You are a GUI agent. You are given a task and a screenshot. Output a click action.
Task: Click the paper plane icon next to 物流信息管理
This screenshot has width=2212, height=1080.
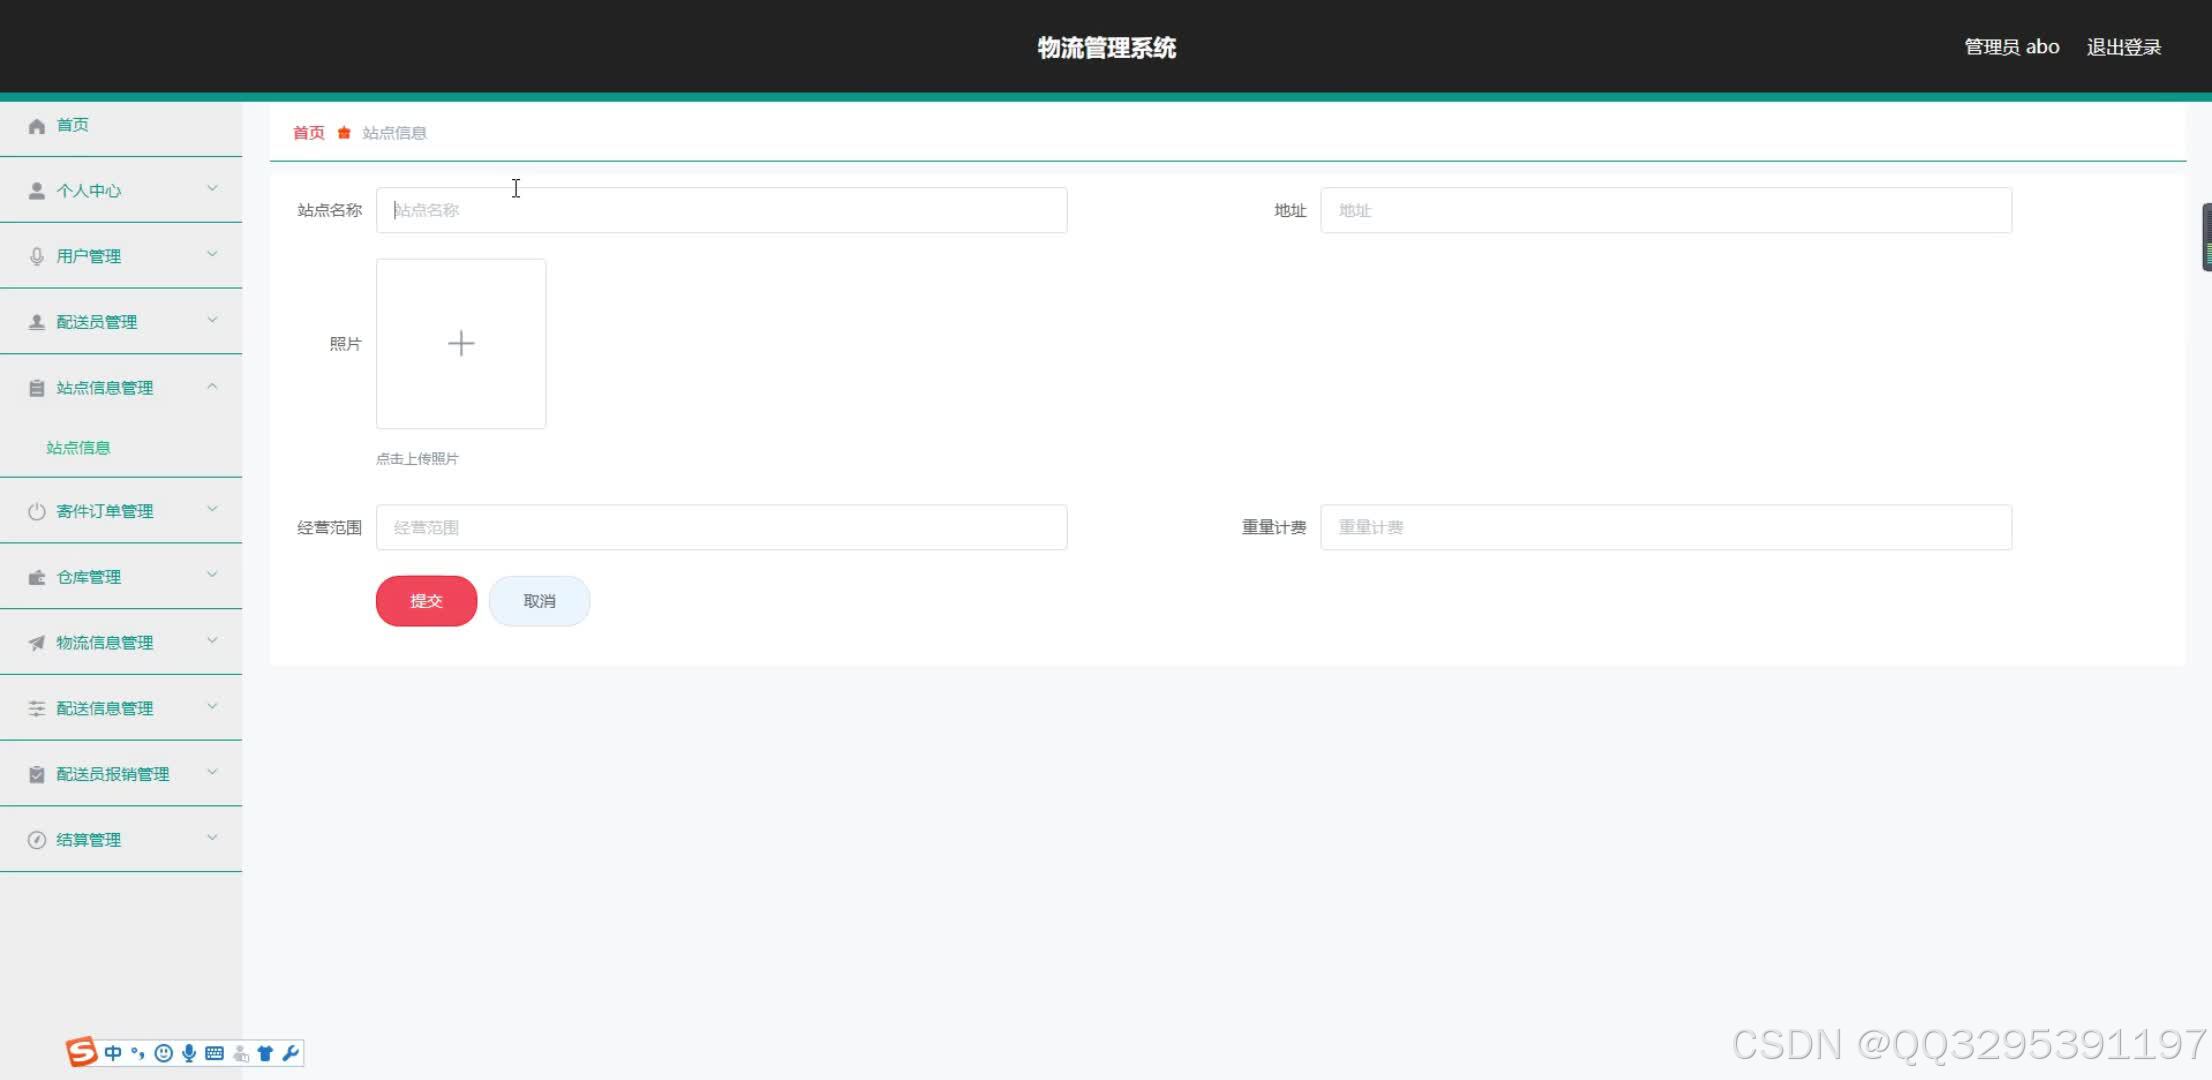point(37,643)
